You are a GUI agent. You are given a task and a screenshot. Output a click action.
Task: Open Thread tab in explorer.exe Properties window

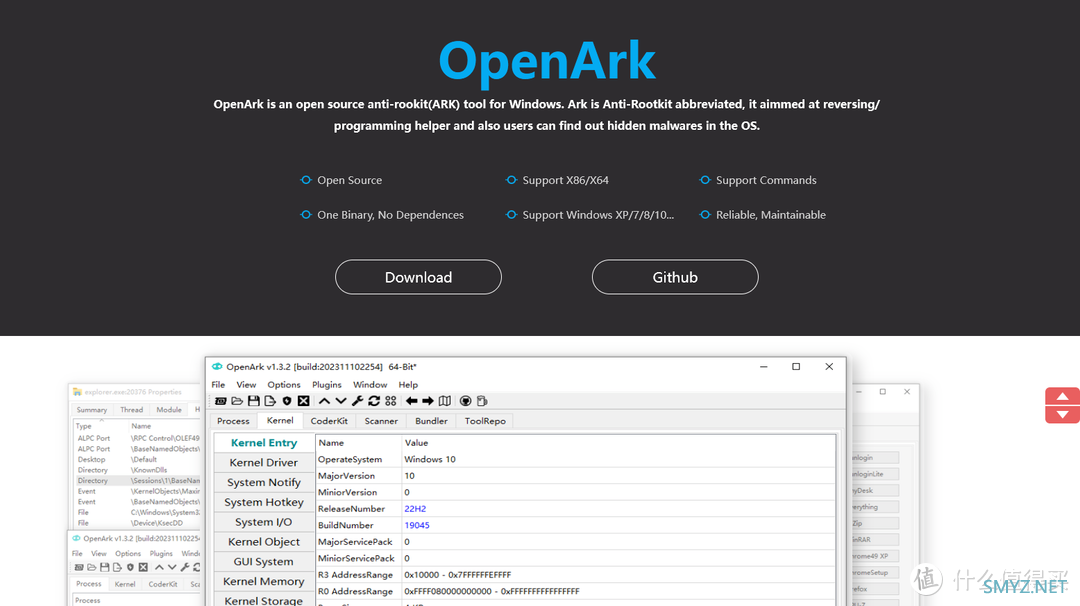click(x=132, y=410)
